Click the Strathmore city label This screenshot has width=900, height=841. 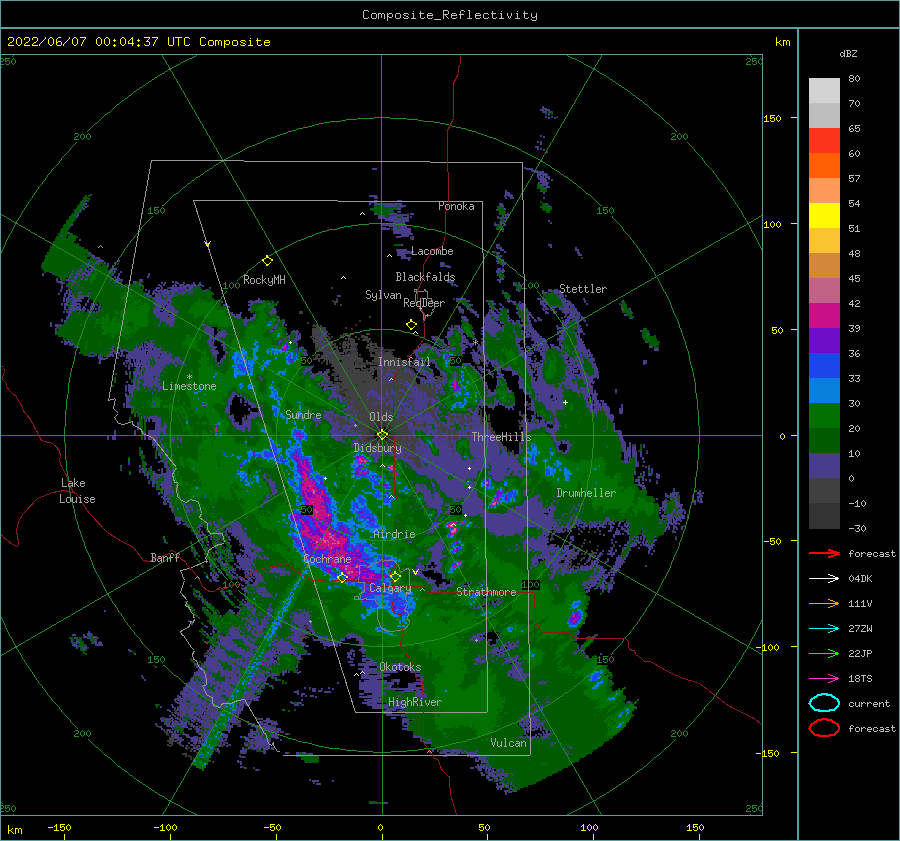[x=486, y=592]
